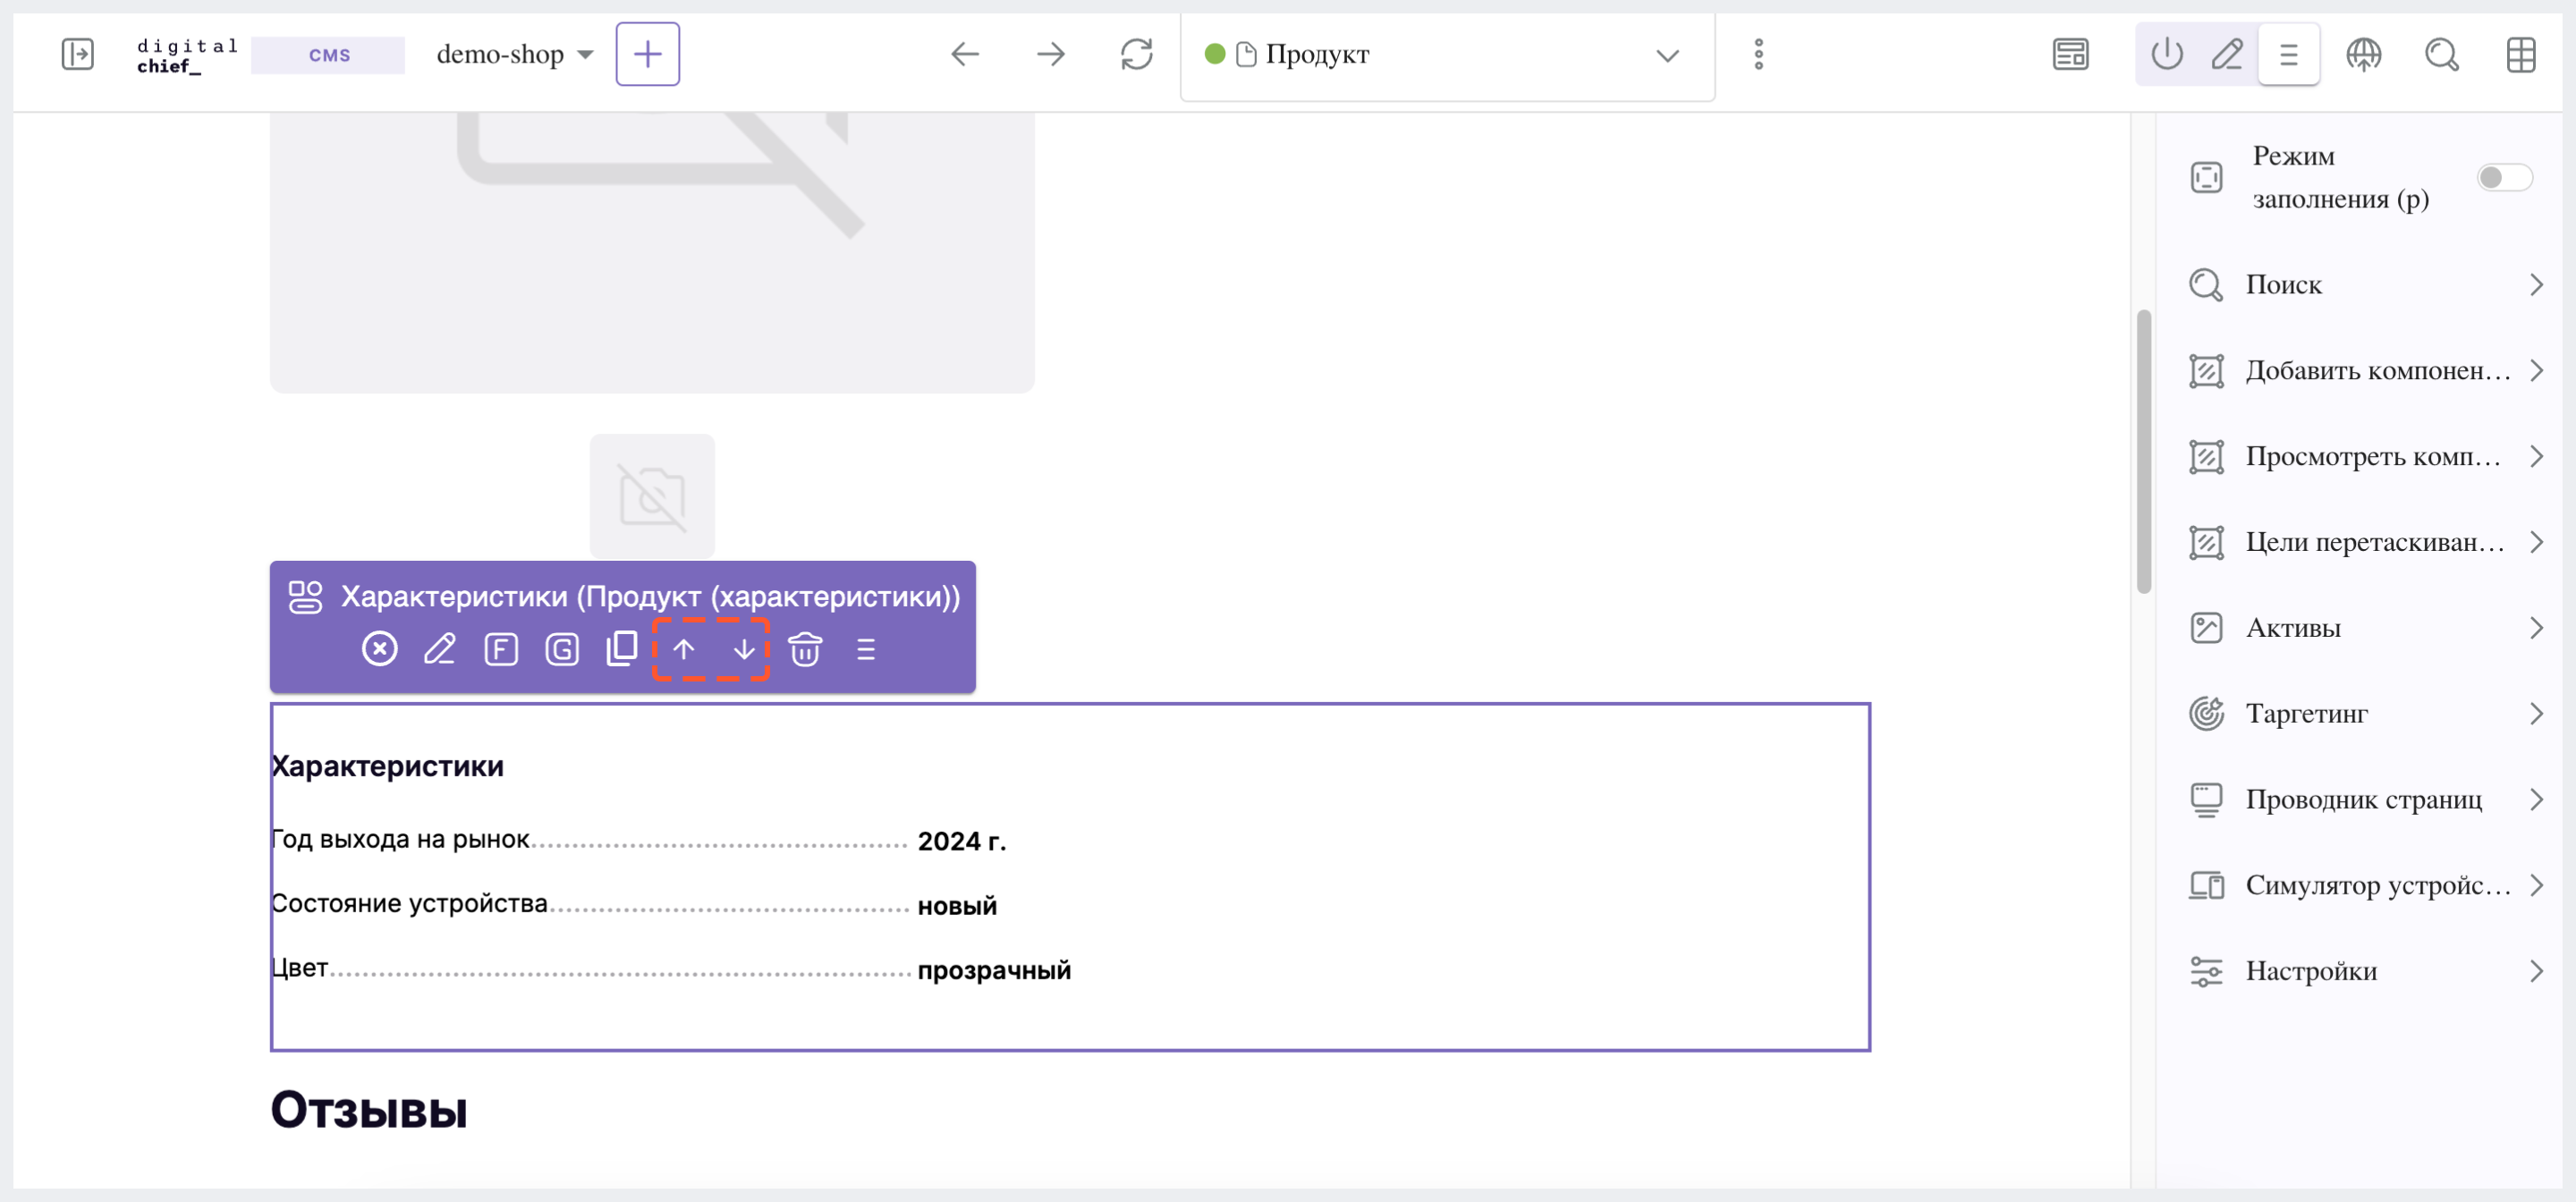2576x1202 pixels.
Task: Open the Поиск panel item
Action: 2364,285
